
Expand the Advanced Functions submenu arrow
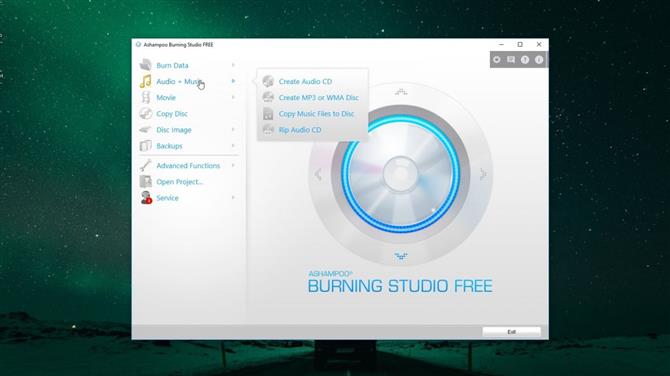(233, 165)
